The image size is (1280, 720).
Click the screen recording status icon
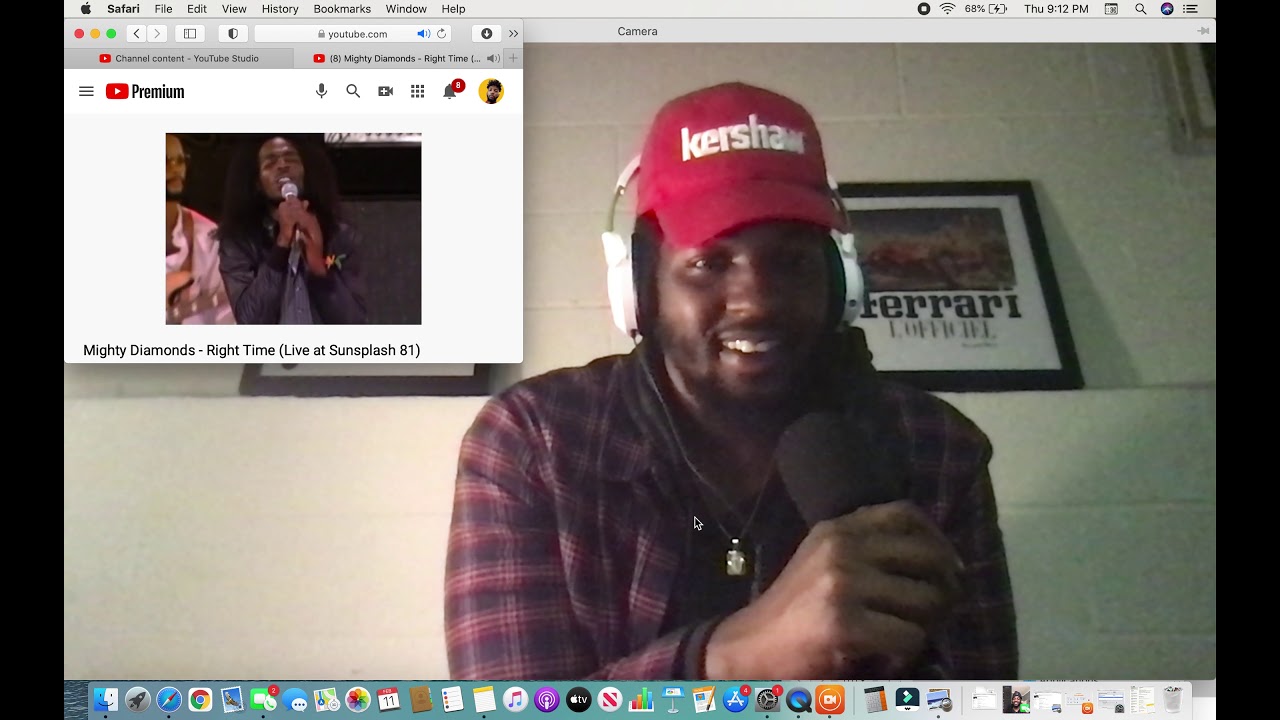(x=923, y=9)
